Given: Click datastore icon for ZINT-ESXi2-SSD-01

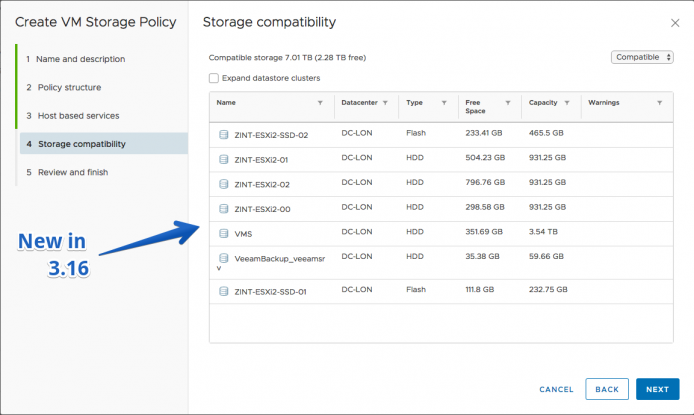Looking at the screenshot, I should [224, 291].
